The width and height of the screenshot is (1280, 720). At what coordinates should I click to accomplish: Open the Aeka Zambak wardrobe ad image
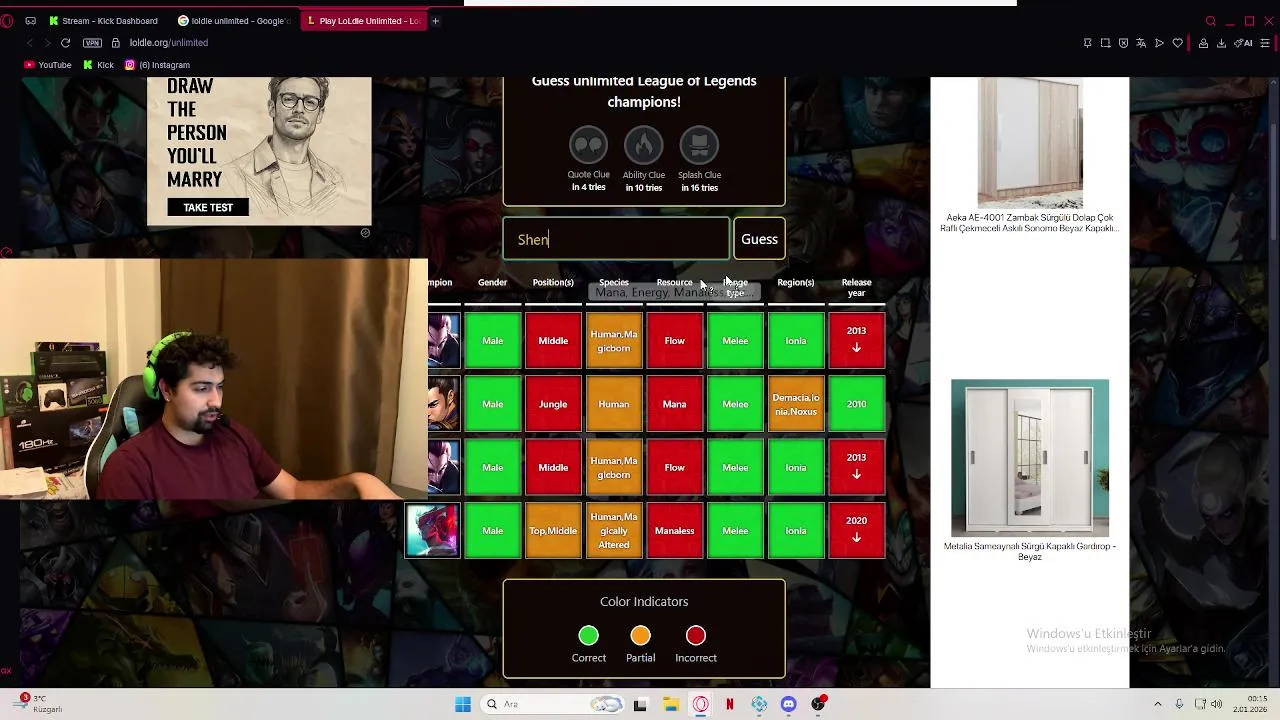pyautogui.click(x=1030, y=143)
